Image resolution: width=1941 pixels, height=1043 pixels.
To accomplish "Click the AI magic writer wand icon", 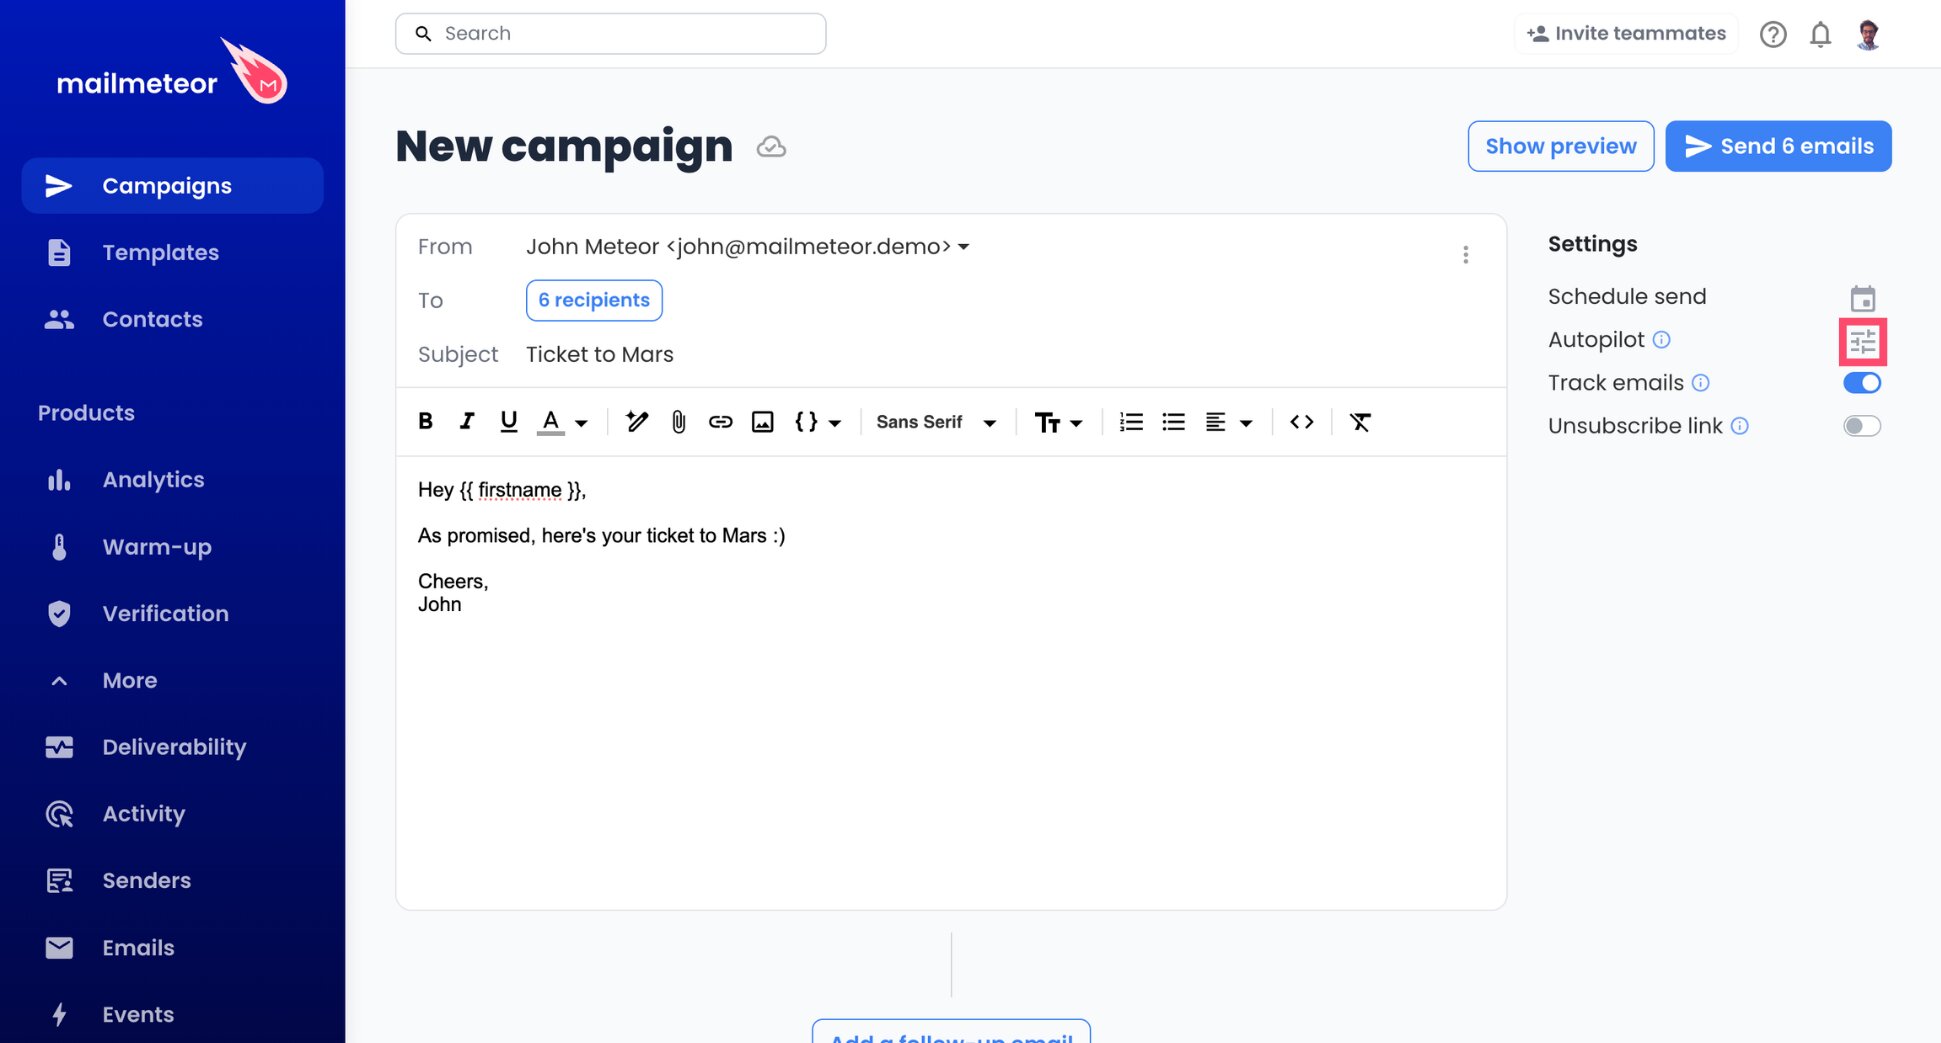I will coord(637,422).
